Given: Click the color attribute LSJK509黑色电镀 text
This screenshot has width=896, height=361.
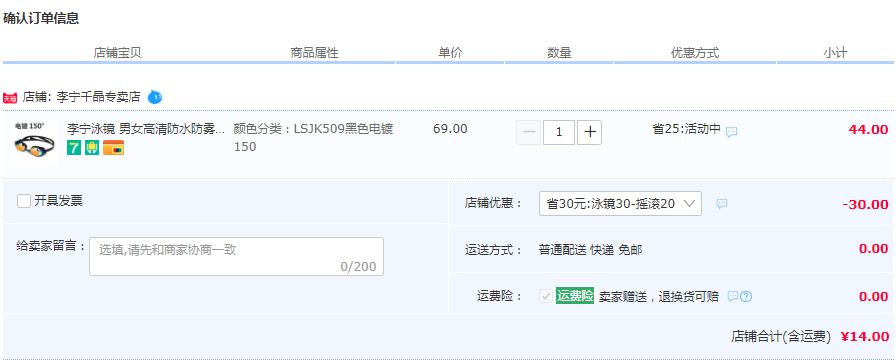Looking at the screenshot, I should click(313, 138).
